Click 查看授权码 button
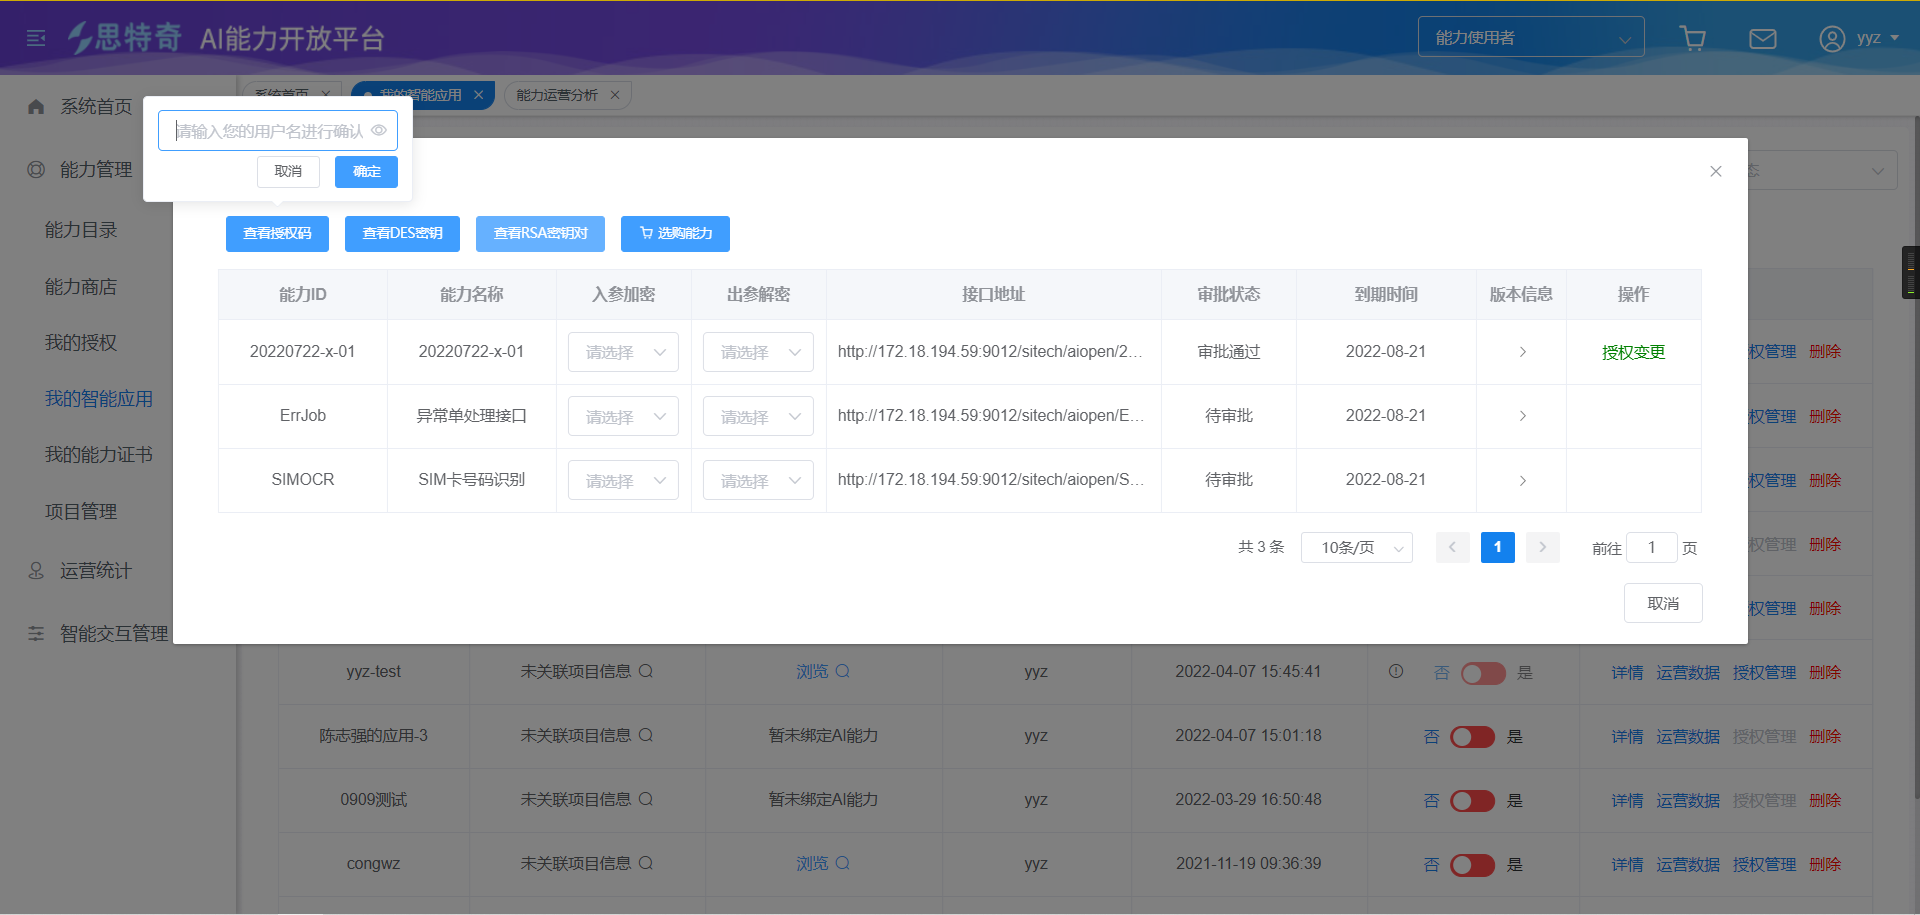Screen dimensions: 1920x915 click(x=277, y=233)
